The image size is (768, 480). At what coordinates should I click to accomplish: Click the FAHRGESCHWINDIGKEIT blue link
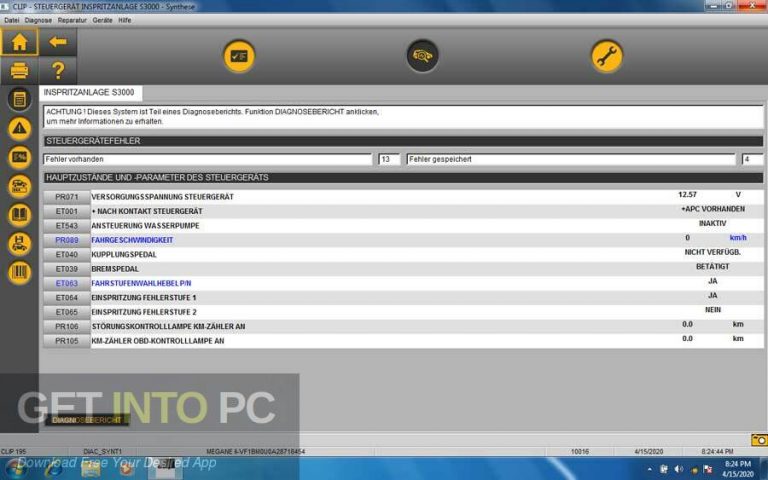coord(134,240)
